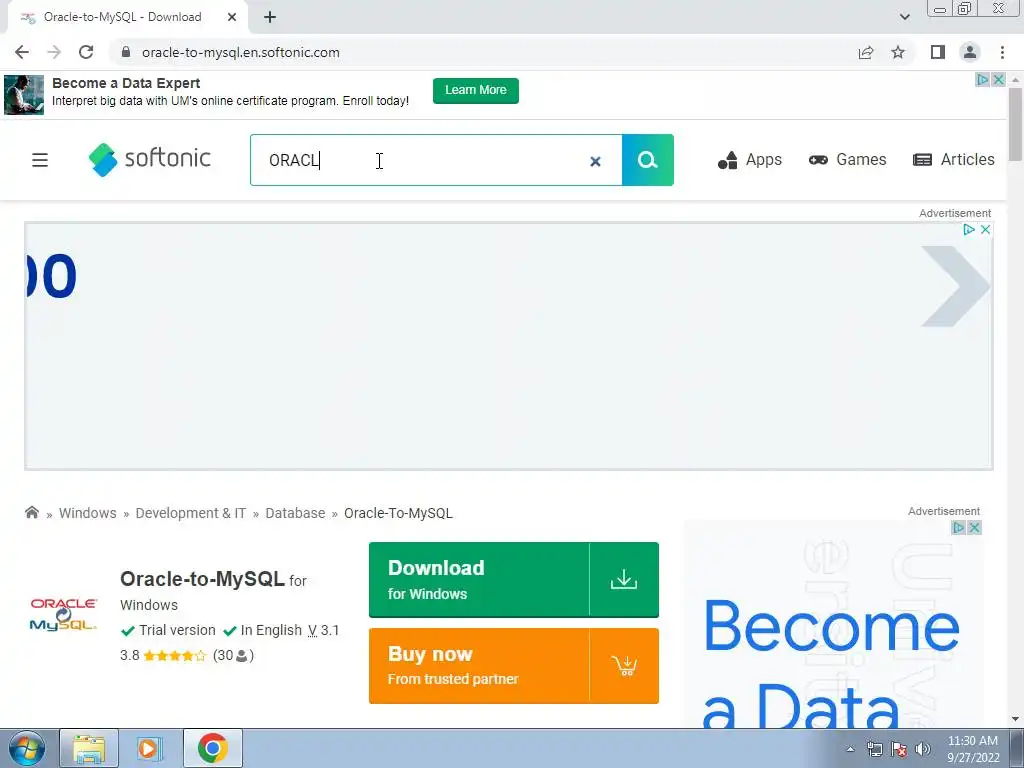Click the Trial version label
The width and height of the screenshot is (1024, 768).
(x=168, y=630)
